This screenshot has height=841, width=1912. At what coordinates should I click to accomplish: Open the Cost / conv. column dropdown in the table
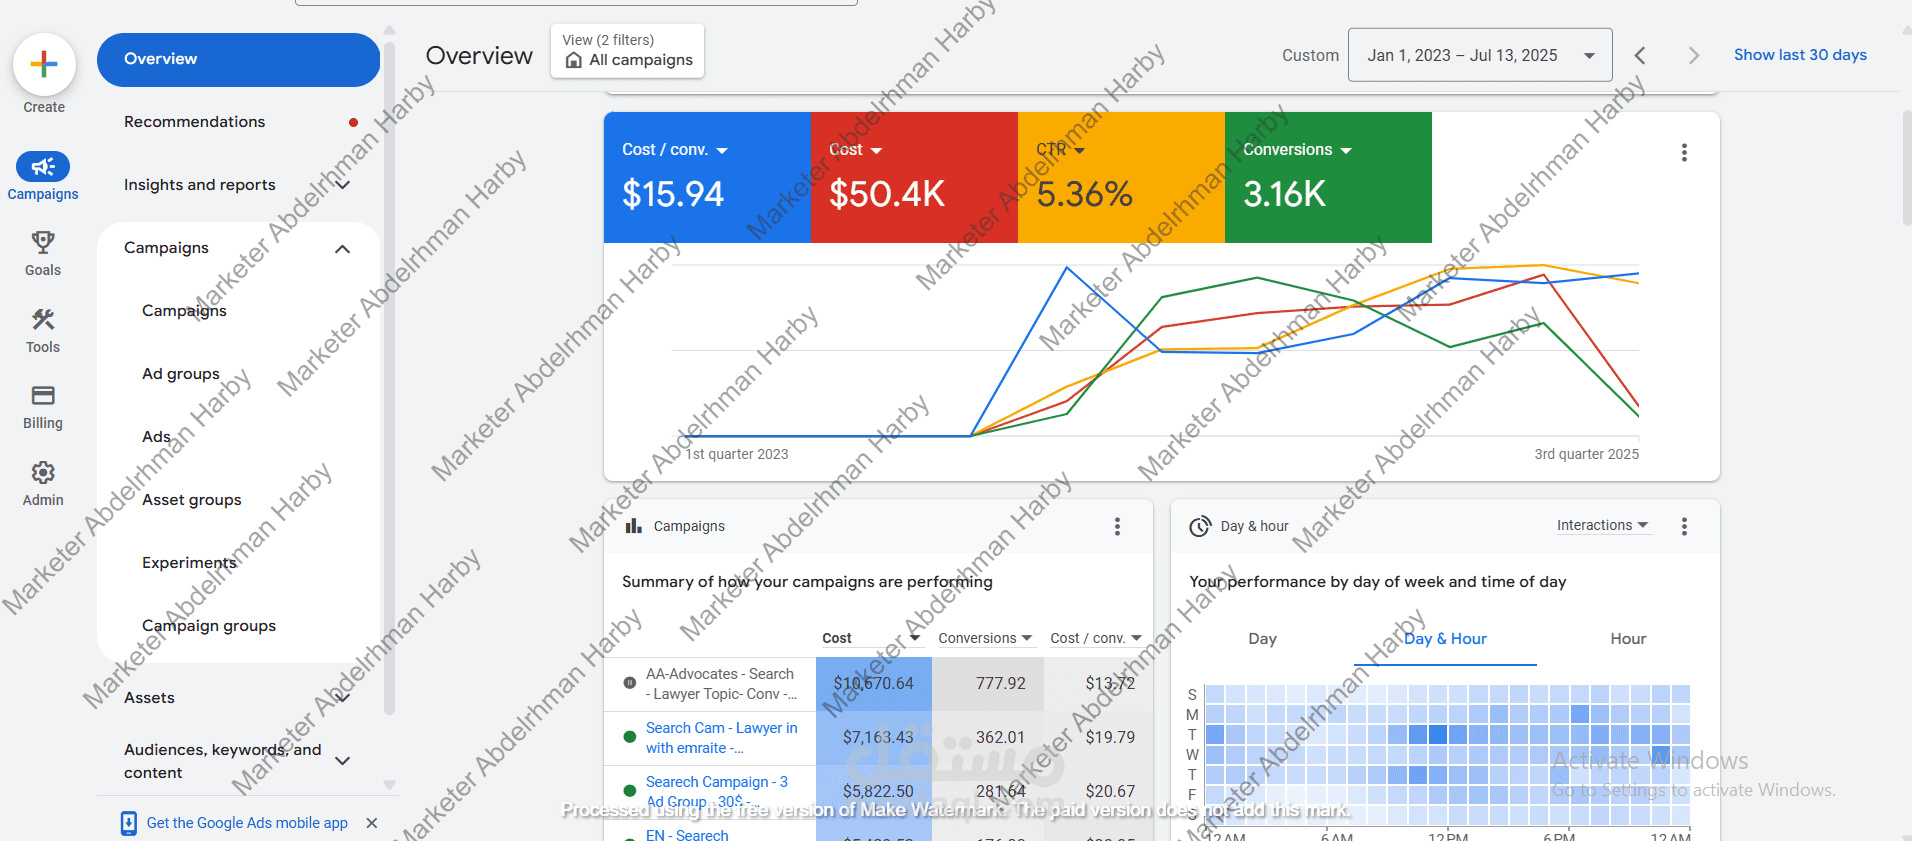1095,638
